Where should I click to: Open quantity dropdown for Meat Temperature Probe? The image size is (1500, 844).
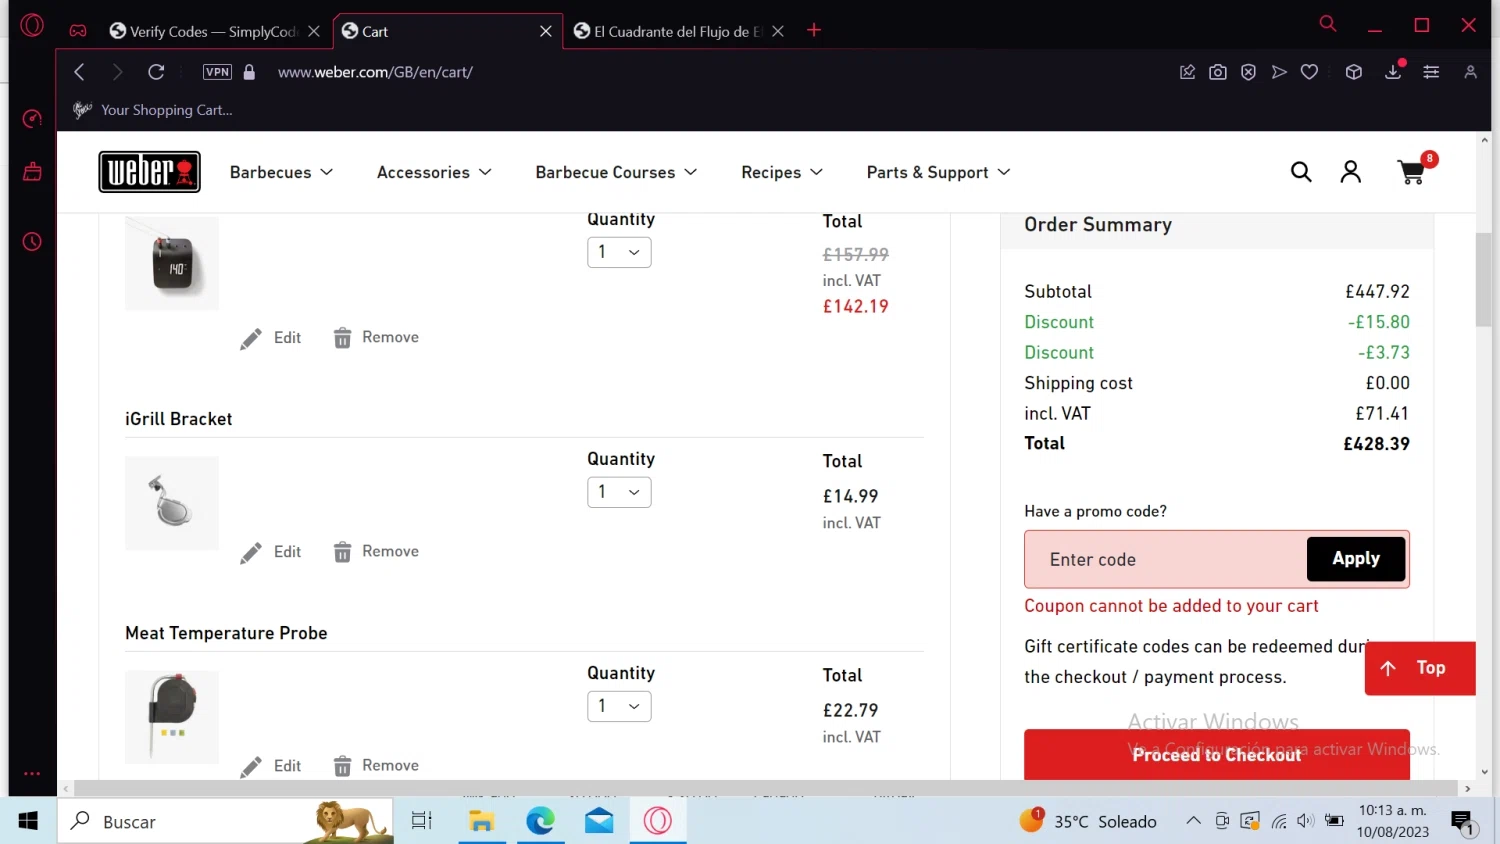619,706
